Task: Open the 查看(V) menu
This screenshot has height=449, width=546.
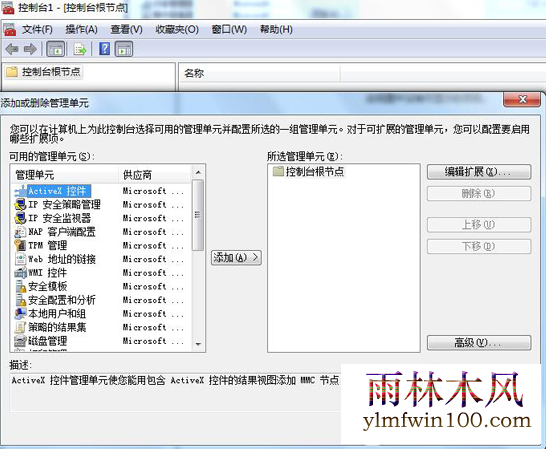Action: pyautogui.click(x=126, y=30)
